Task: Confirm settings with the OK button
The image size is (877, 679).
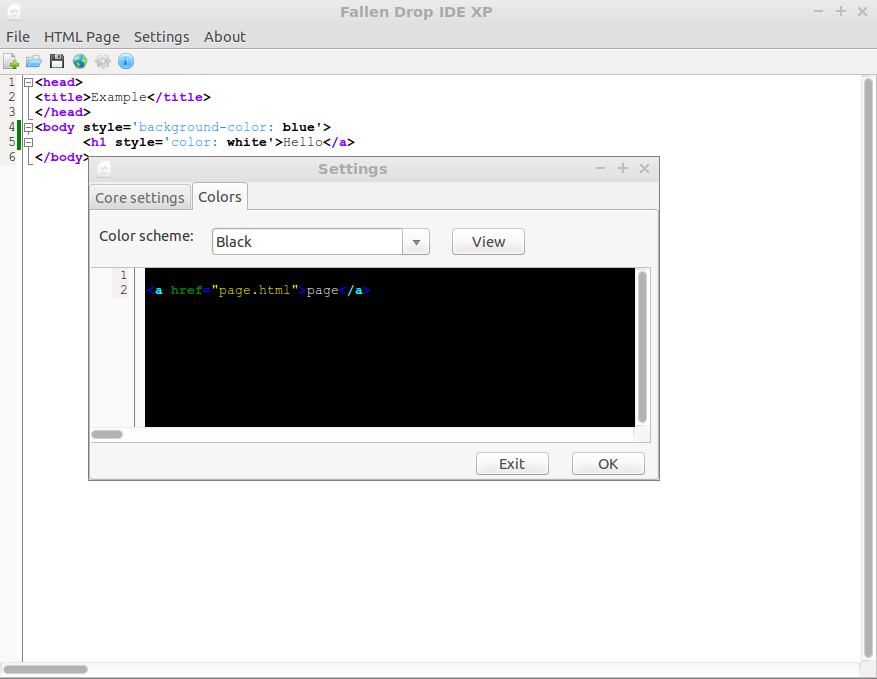Action: (x=607, y=463)
